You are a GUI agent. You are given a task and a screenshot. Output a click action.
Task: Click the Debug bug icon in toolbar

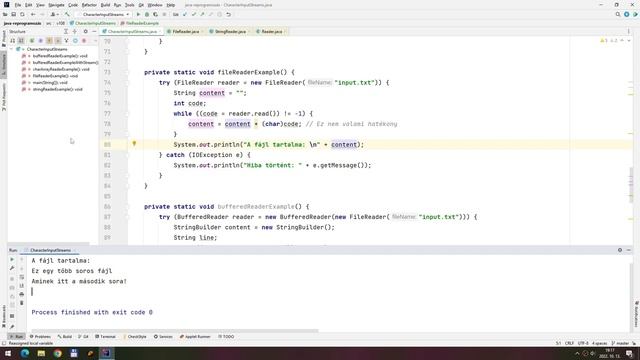[x=147, y=14]
